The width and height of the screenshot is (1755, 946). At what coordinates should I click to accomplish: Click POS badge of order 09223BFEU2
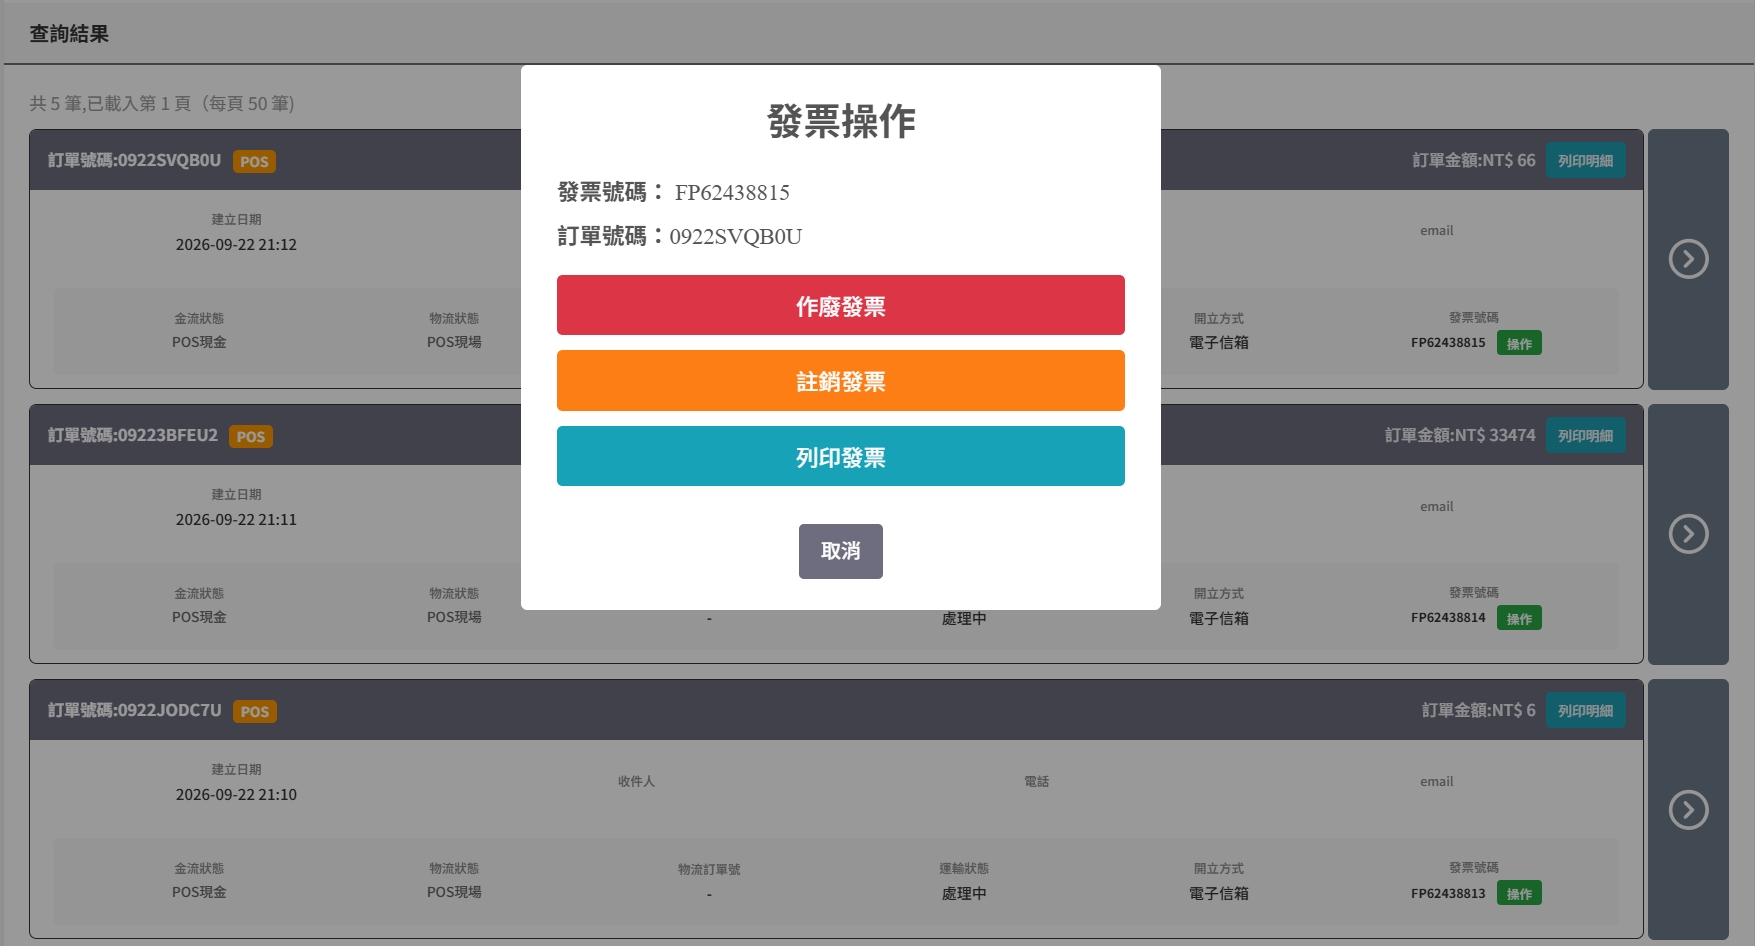click(251, 436)
